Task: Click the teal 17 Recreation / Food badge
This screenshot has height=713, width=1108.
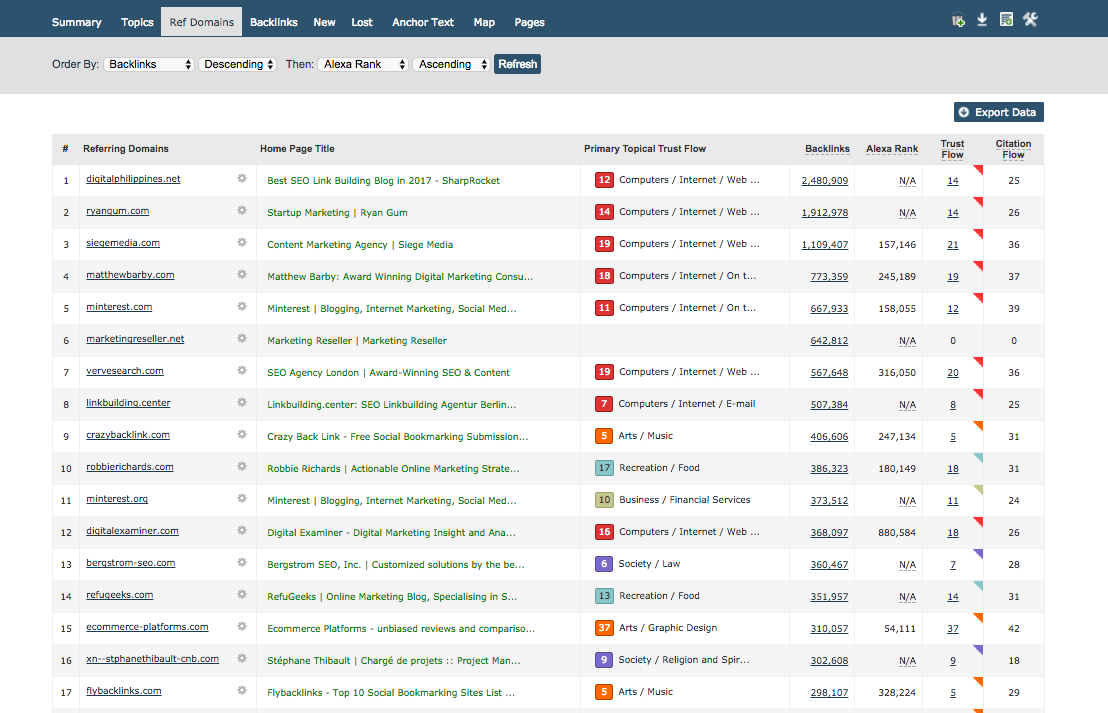Action: (604, 468)
